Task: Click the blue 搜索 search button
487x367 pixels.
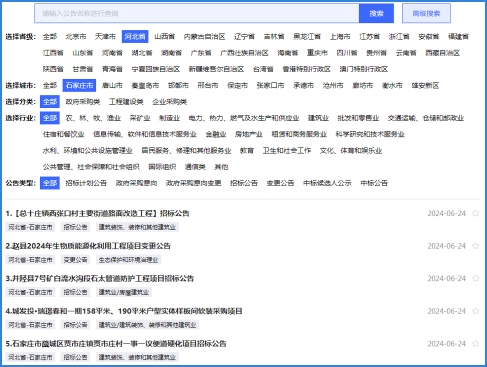Action: (376, 13)
